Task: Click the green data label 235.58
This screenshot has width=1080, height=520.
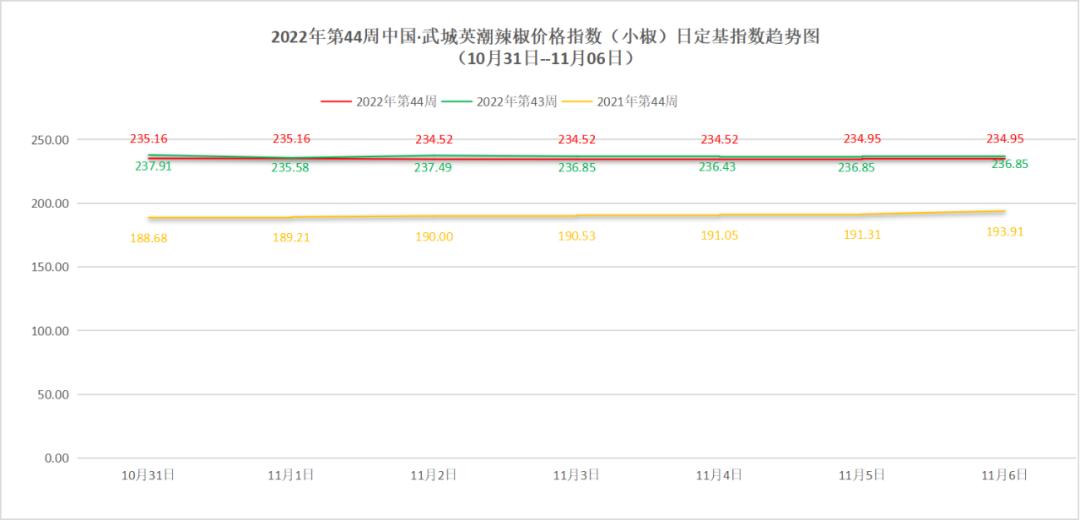Action: 291,167
